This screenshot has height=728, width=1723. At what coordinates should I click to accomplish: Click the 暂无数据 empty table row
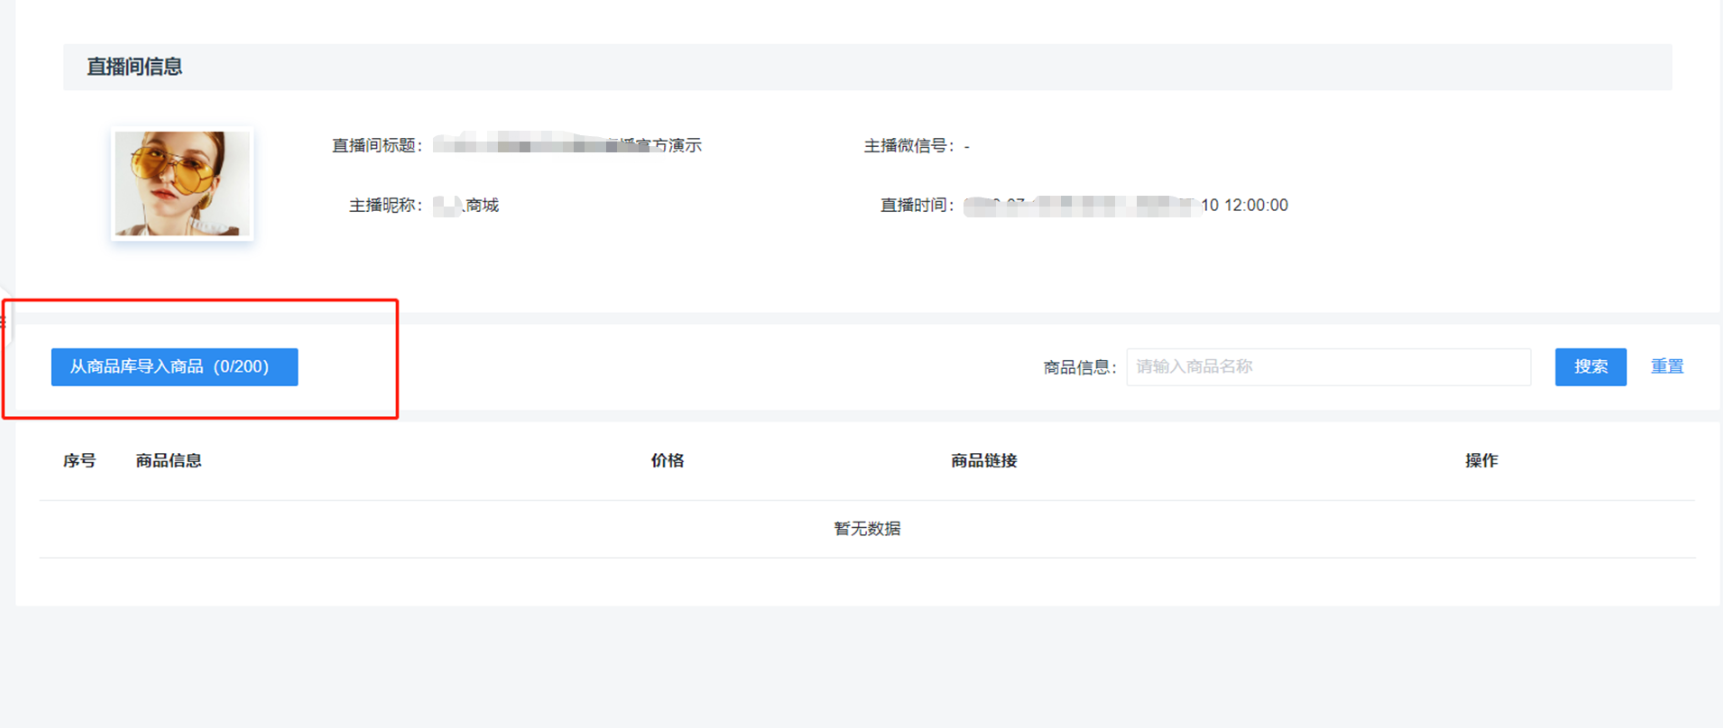(x=867, y=529)
